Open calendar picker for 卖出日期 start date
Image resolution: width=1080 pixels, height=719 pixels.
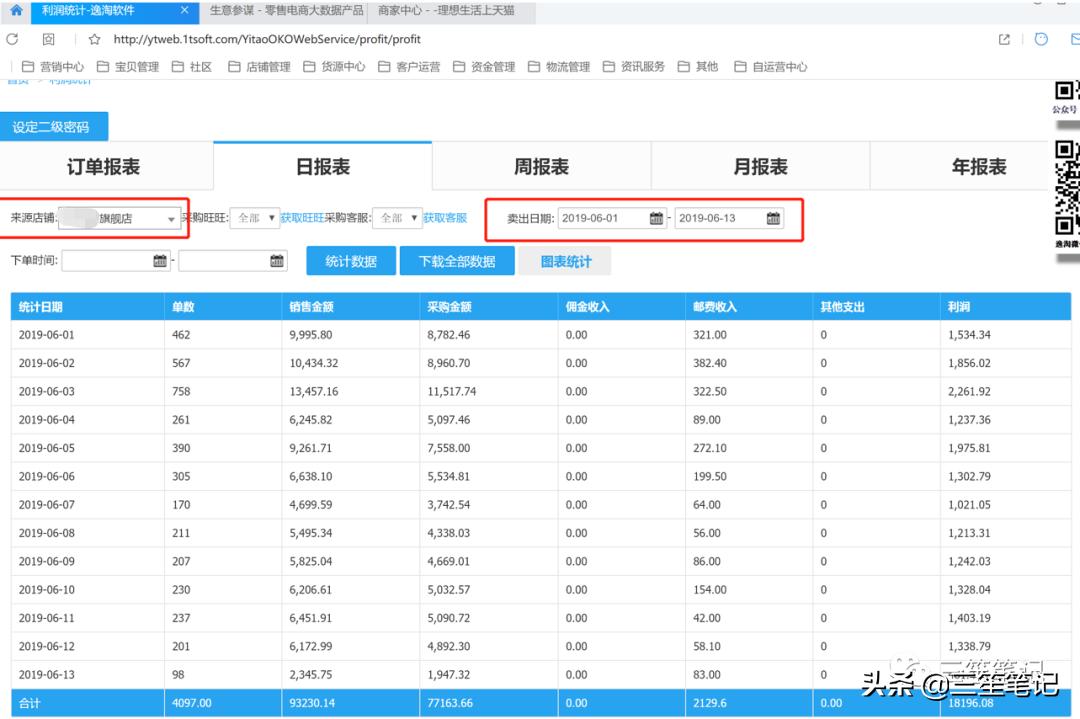pyautogui.click(x=655, y=216)
